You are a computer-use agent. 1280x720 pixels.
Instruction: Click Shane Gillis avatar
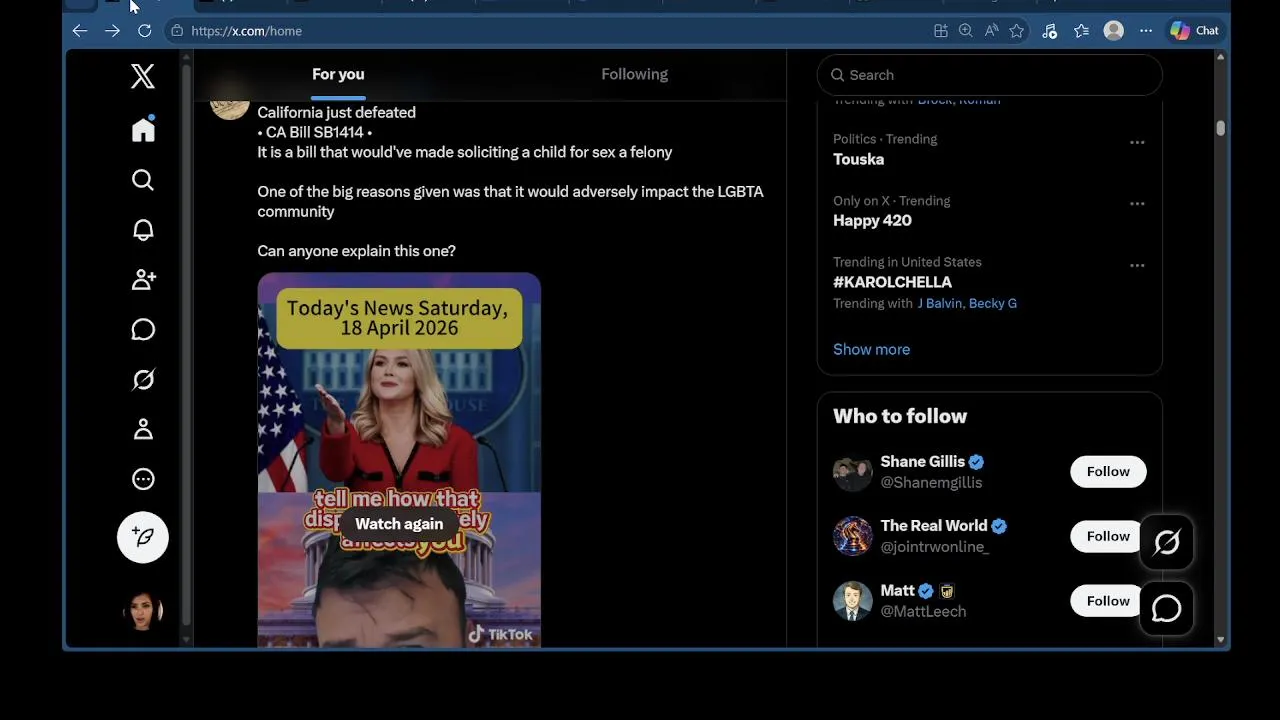pyautogui.click(x=852, y=472)
